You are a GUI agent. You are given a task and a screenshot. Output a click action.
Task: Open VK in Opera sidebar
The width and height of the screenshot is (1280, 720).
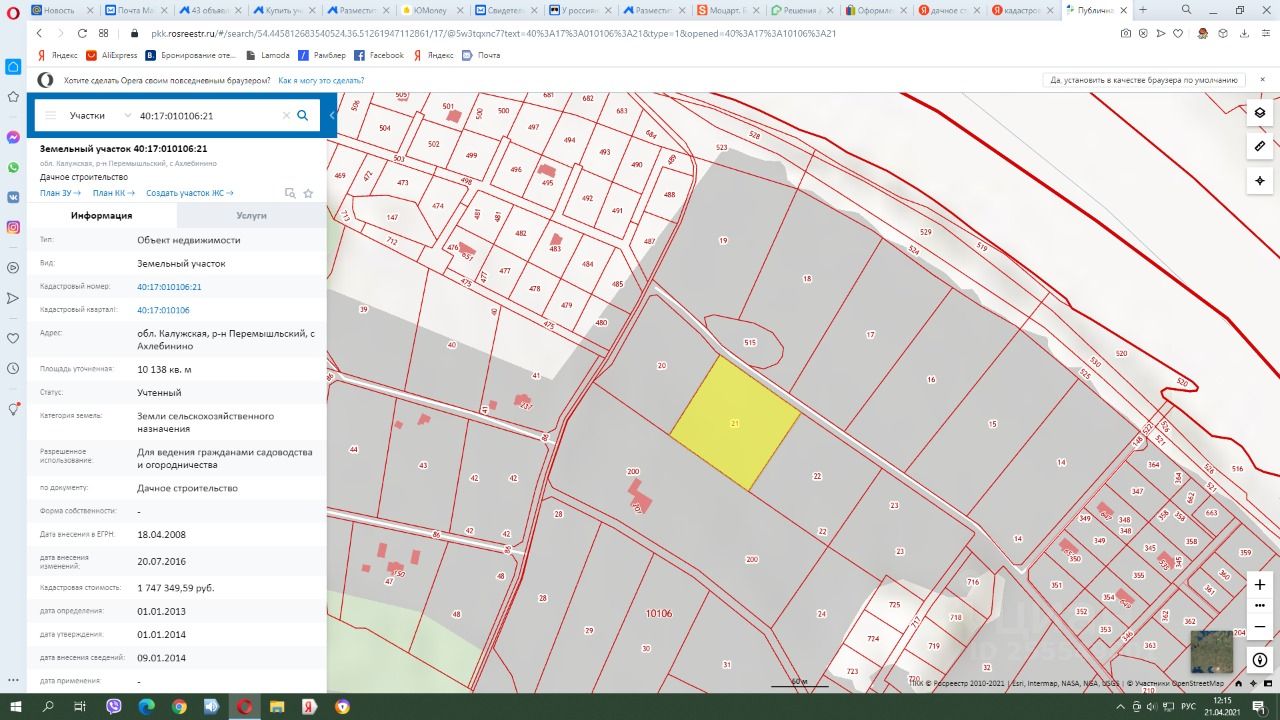pos(13,197)
